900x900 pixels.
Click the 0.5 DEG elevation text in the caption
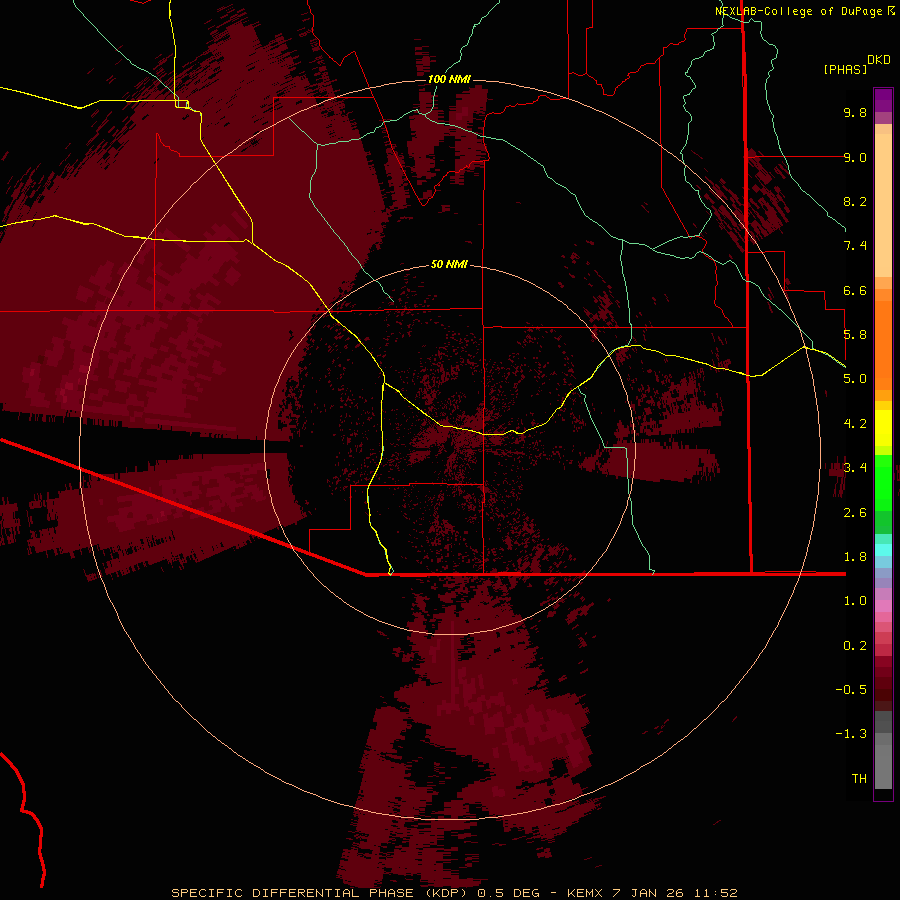(x=509, y=893)
